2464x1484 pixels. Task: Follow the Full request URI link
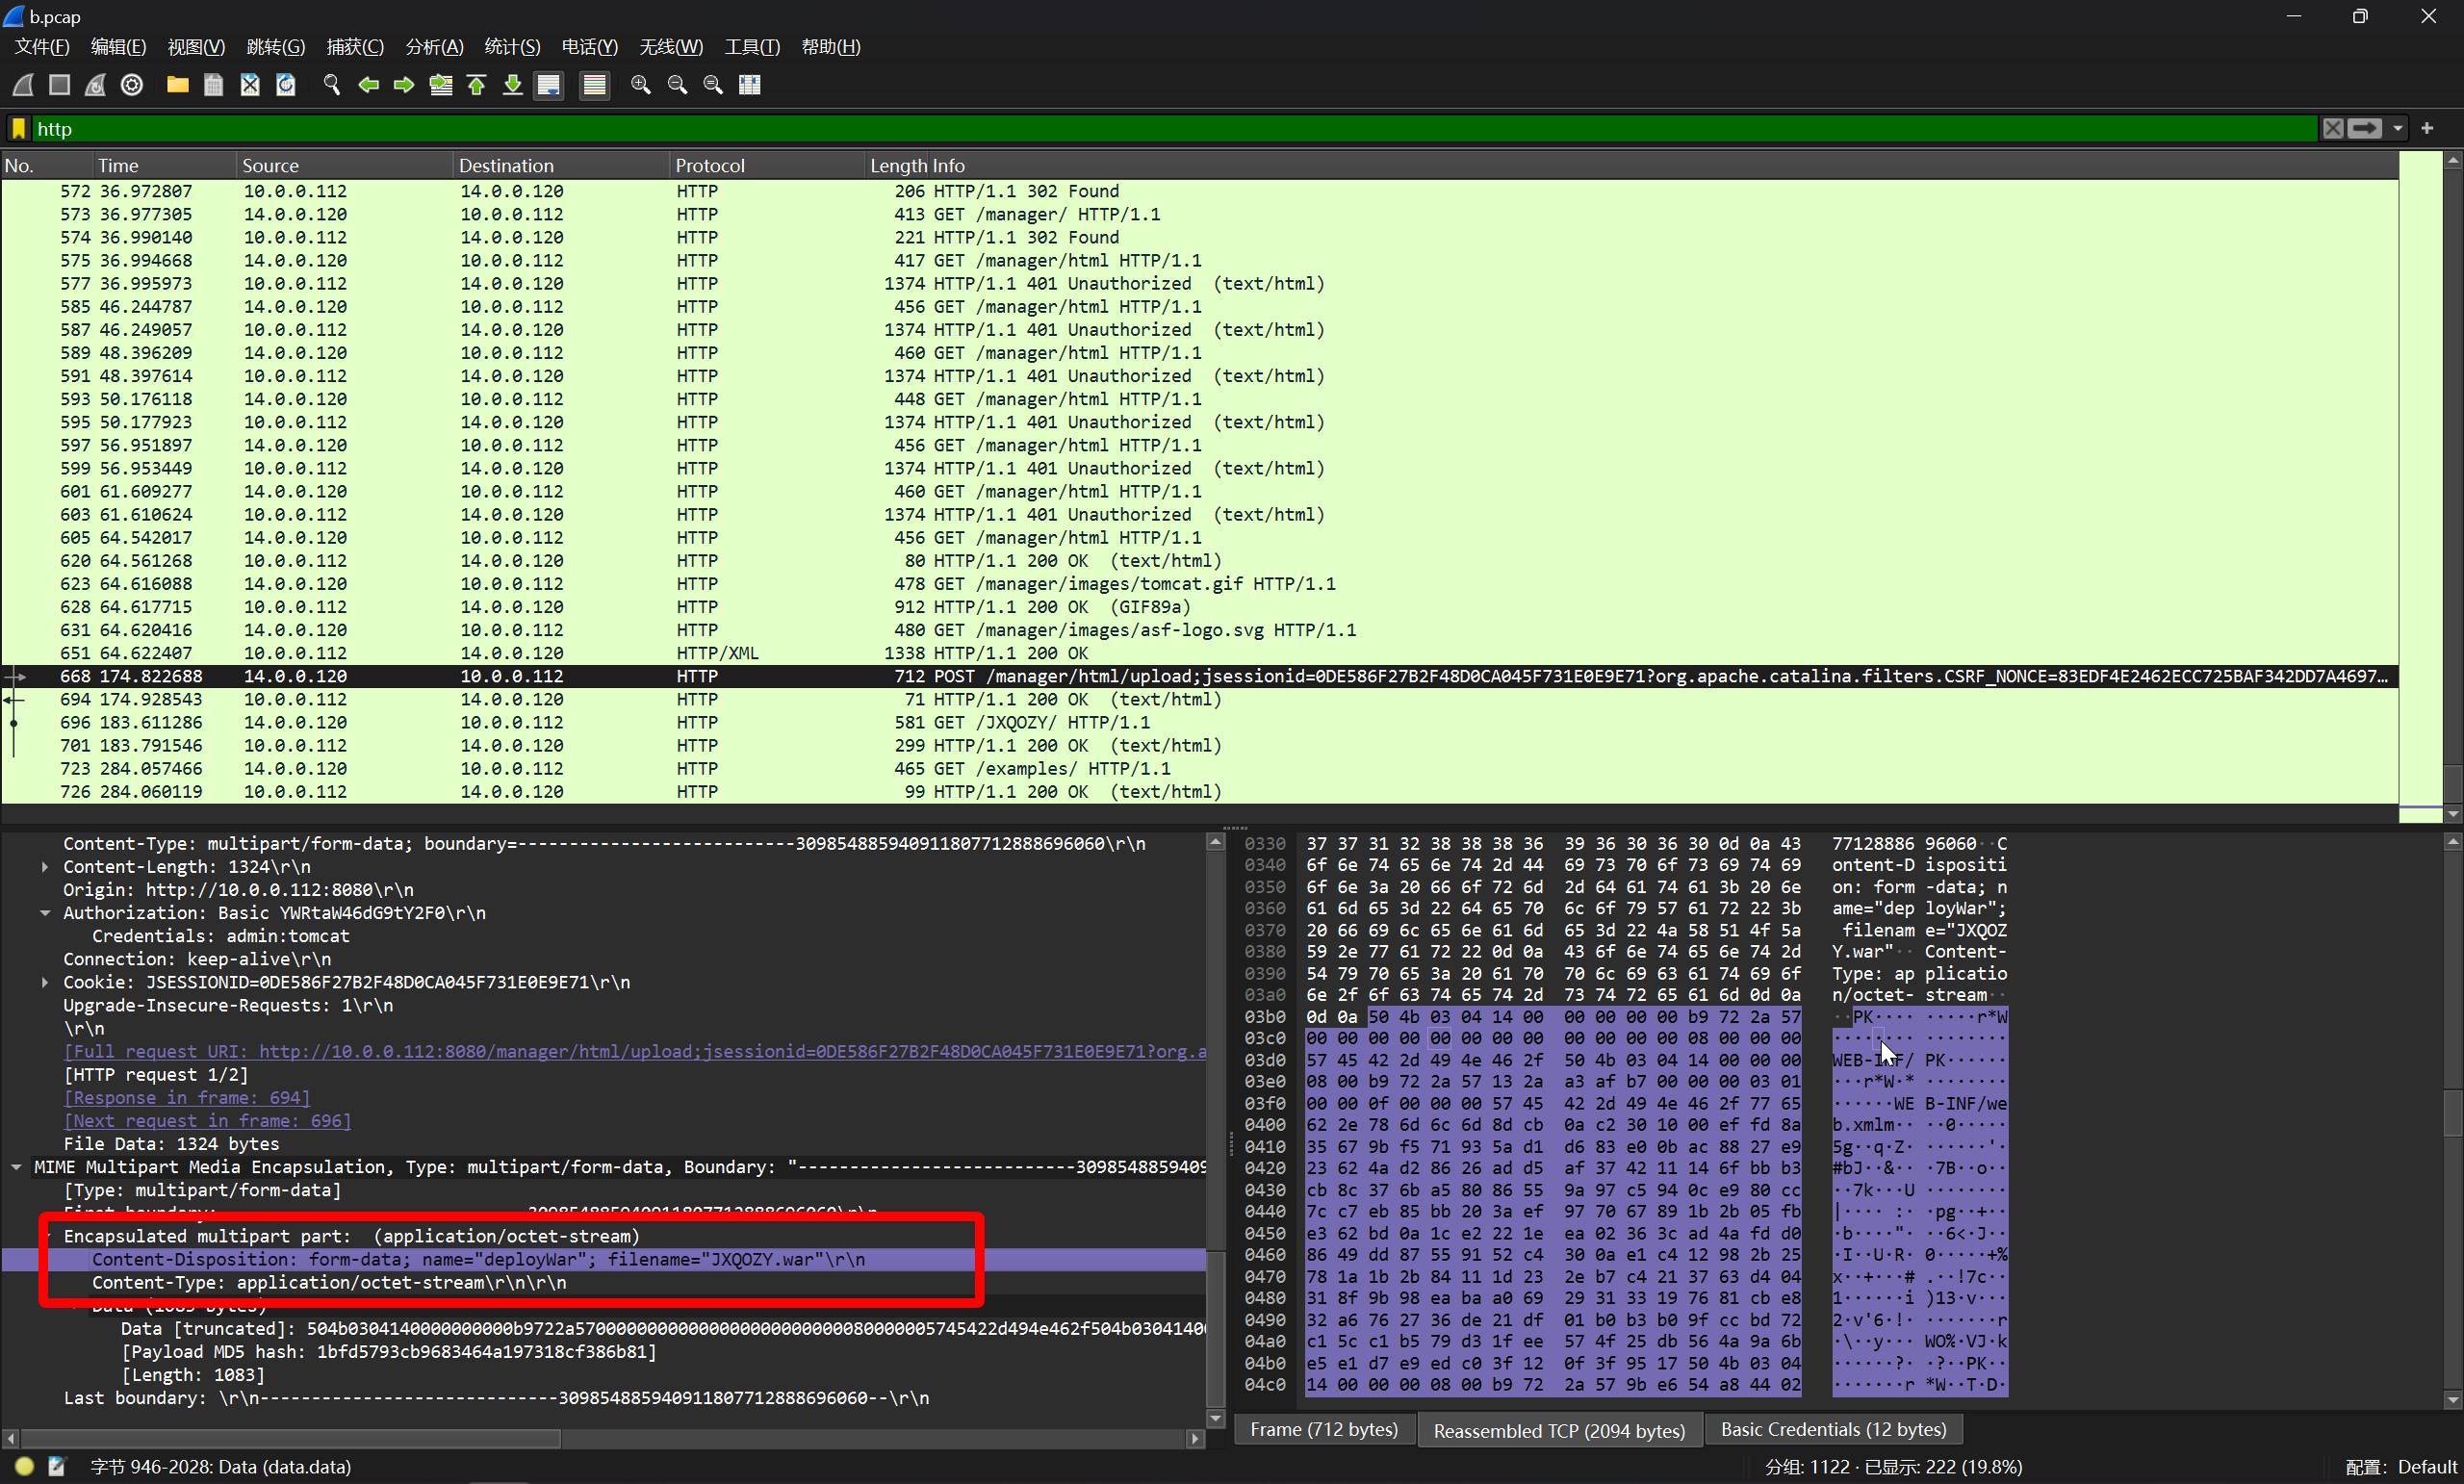point(635,1052)
